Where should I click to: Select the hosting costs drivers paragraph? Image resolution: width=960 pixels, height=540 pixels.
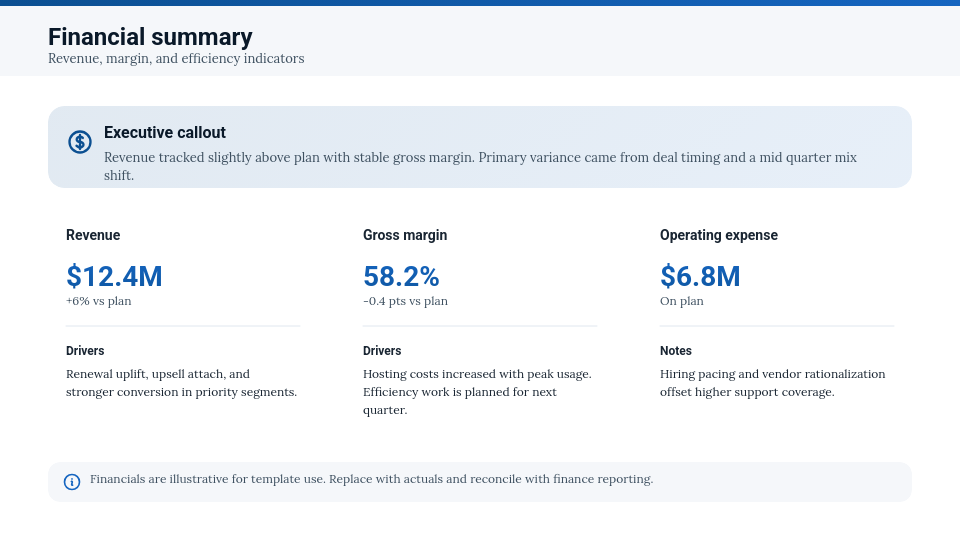[477, 392]
